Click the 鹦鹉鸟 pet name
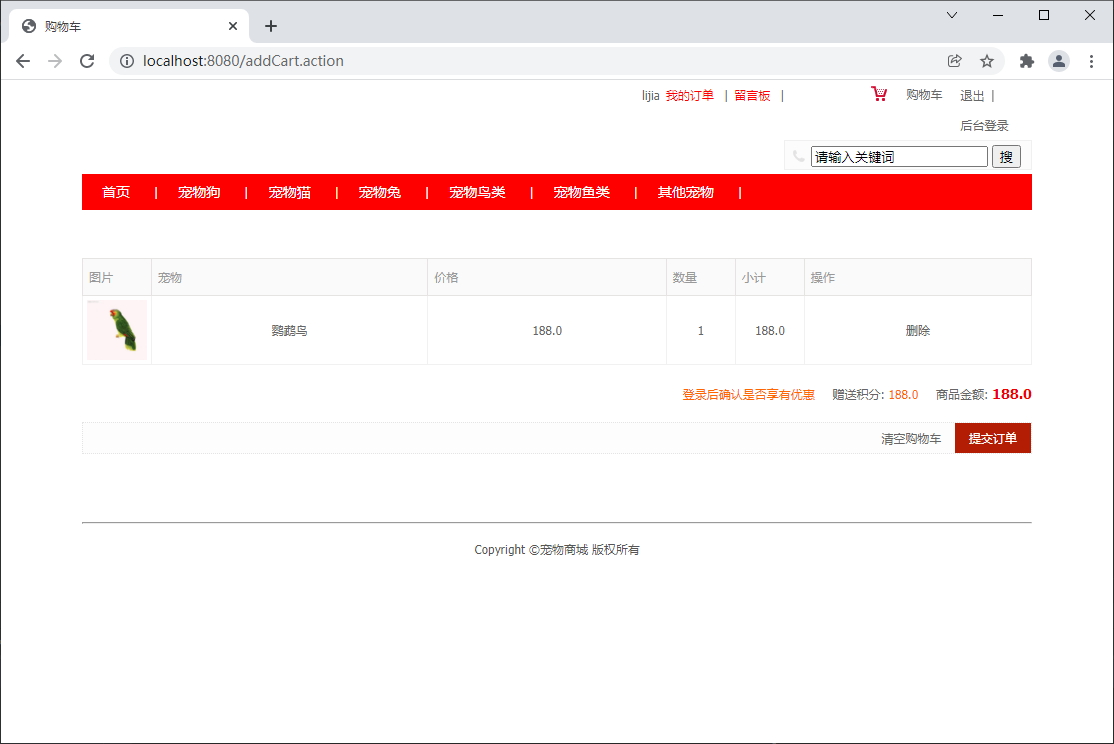Viewport: 1114px width, 744px height. tap(289, 330)
